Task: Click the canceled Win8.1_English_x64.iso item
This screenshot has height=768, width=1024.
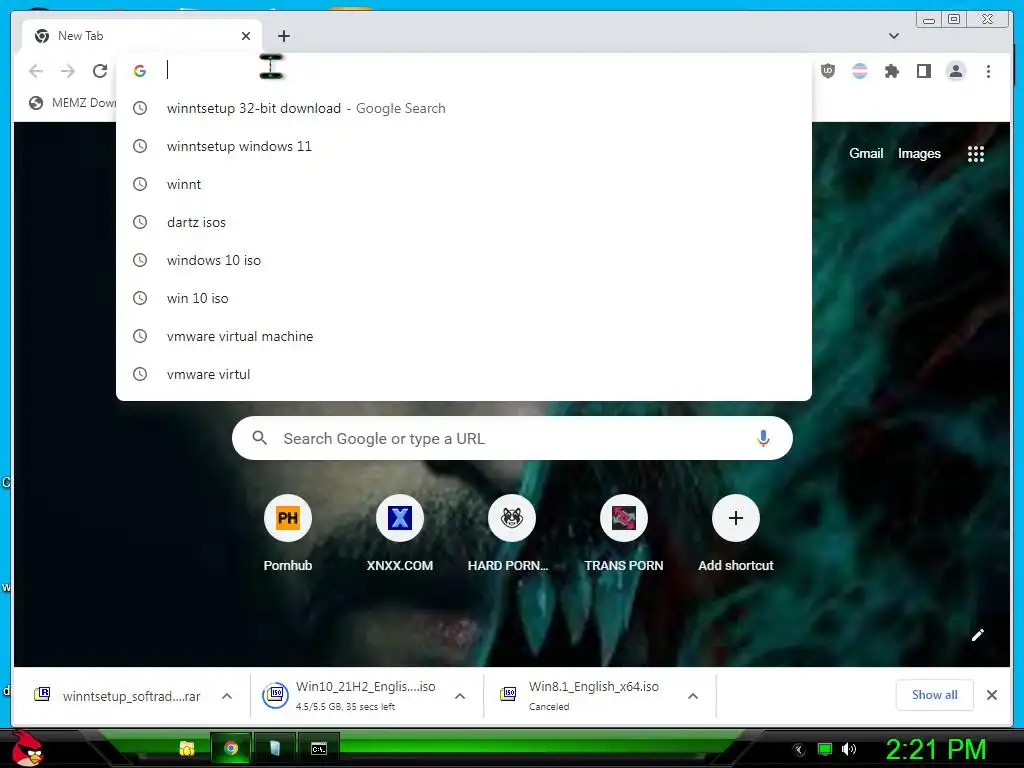Action: point(580,696)
